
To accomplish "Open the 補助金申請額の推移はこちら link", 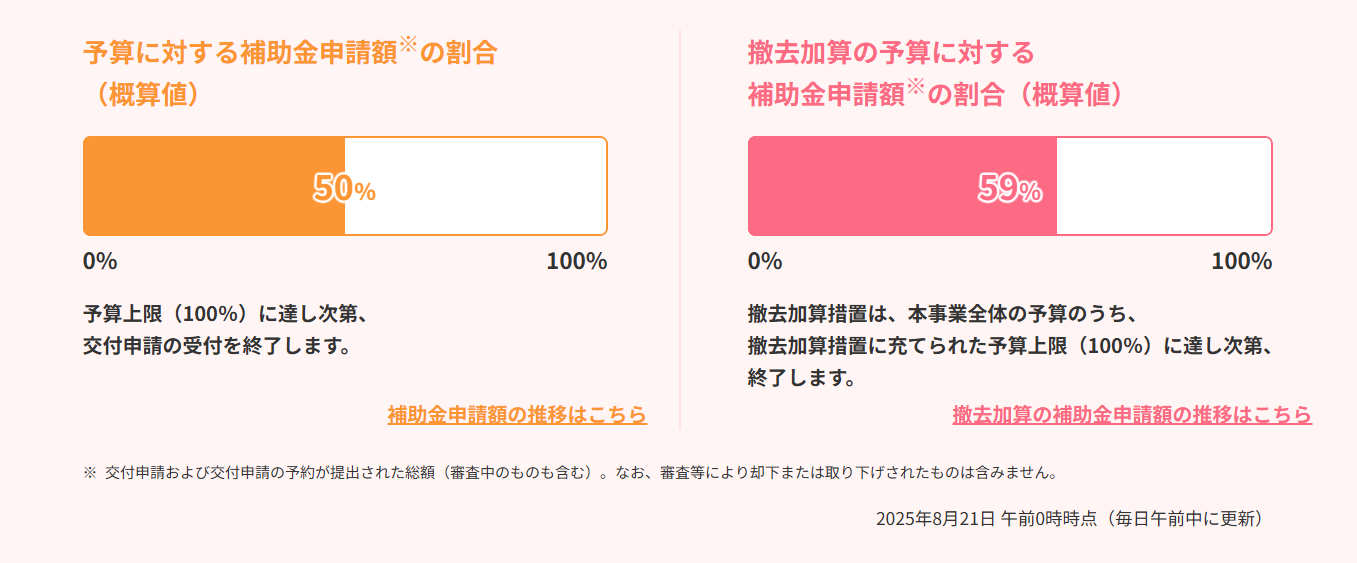I will [517, 414].
